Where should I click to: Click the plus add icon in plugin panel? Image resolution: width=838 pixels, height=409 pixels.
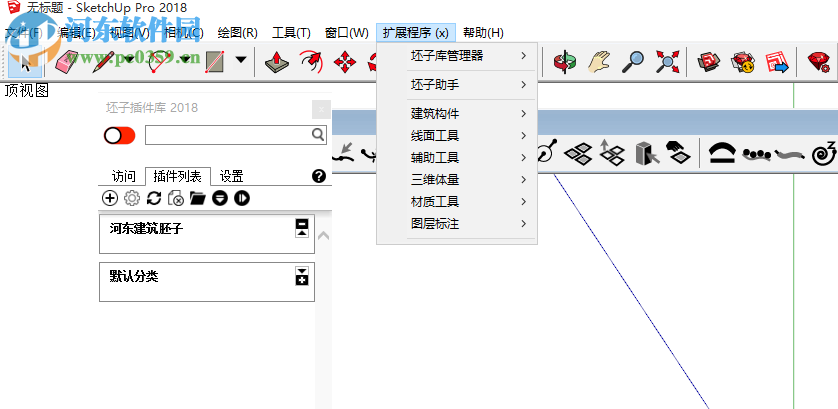(x=110, y=198)
